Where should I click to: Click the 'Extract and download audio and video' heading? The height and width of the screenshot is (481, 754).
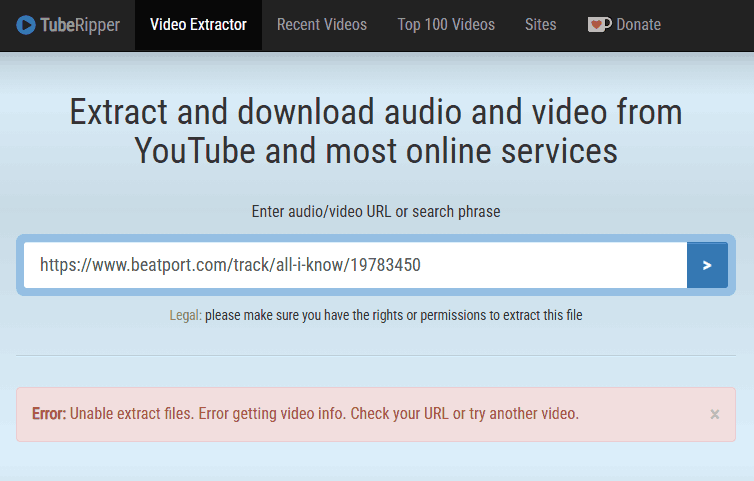coord(376,131)
